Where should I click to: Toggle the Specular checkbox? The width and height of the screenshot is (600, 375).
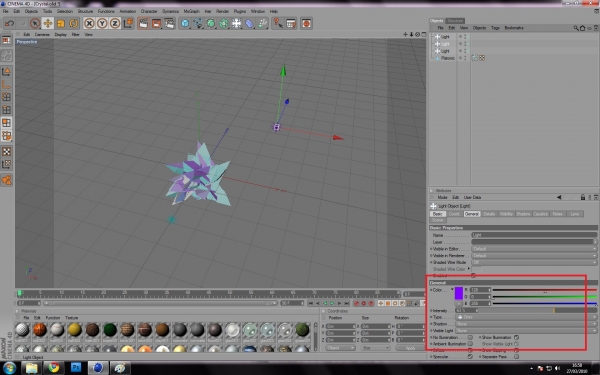[470, 357]
